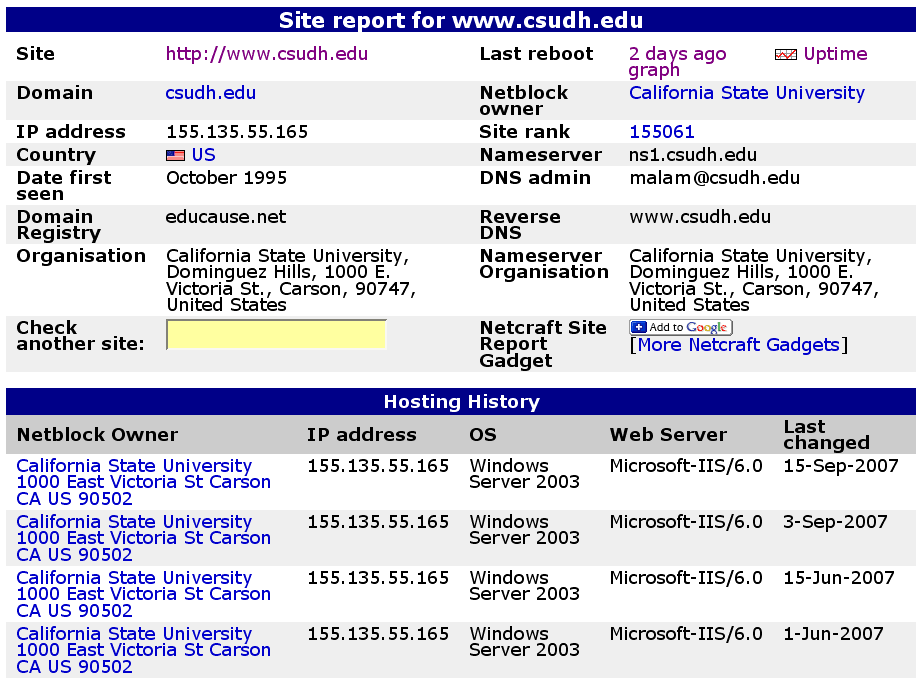Click the 'Site report for www.csudh.edu' title
924x679 pixels.
click(461, 20)
